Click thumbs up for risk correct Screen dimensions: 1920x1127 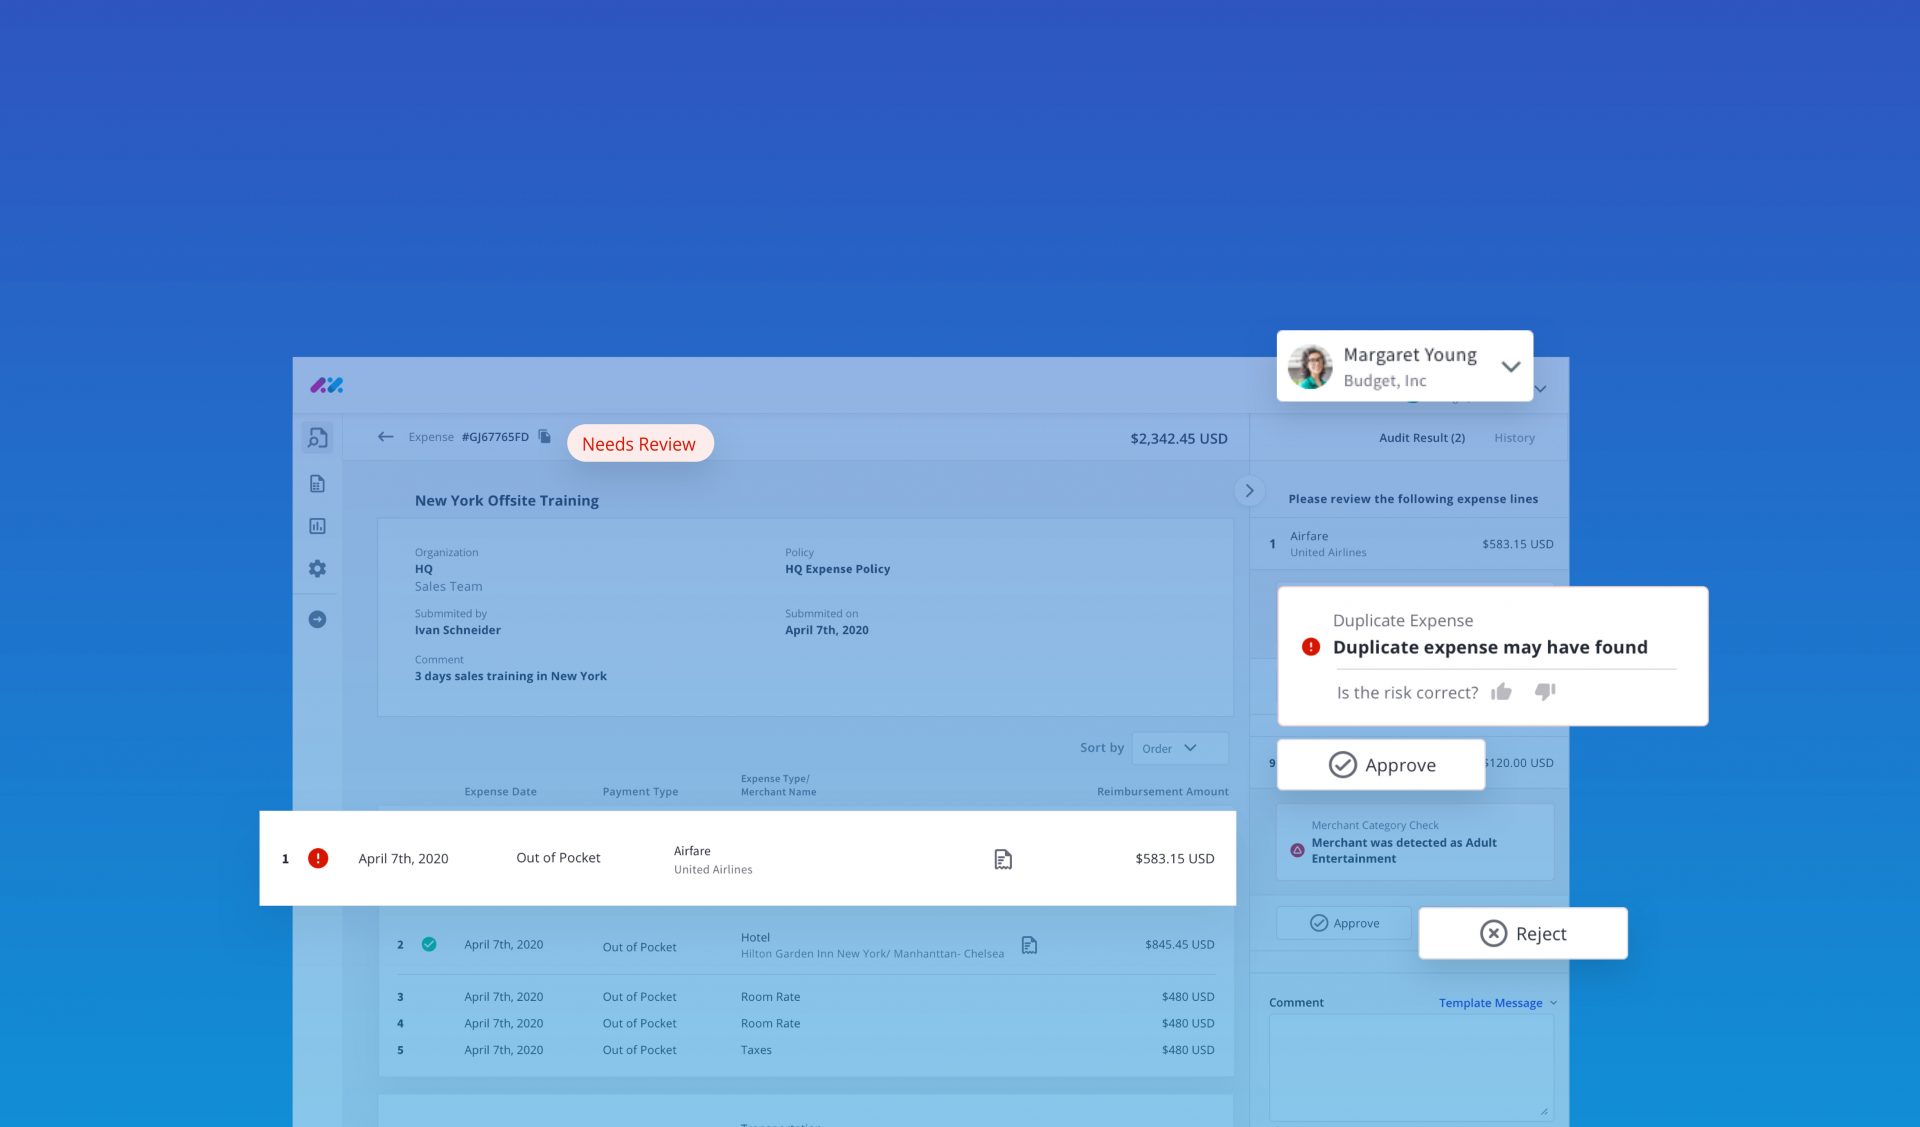[x=1501, y=692]
